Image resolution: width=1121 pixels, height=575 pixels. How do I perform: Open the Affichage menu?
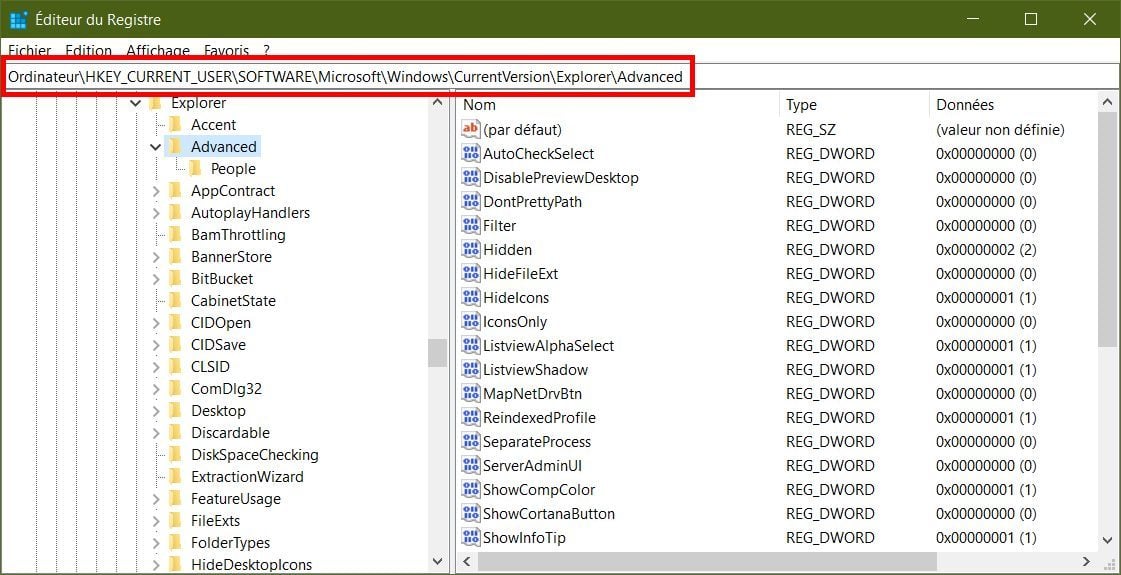[158, 51]
